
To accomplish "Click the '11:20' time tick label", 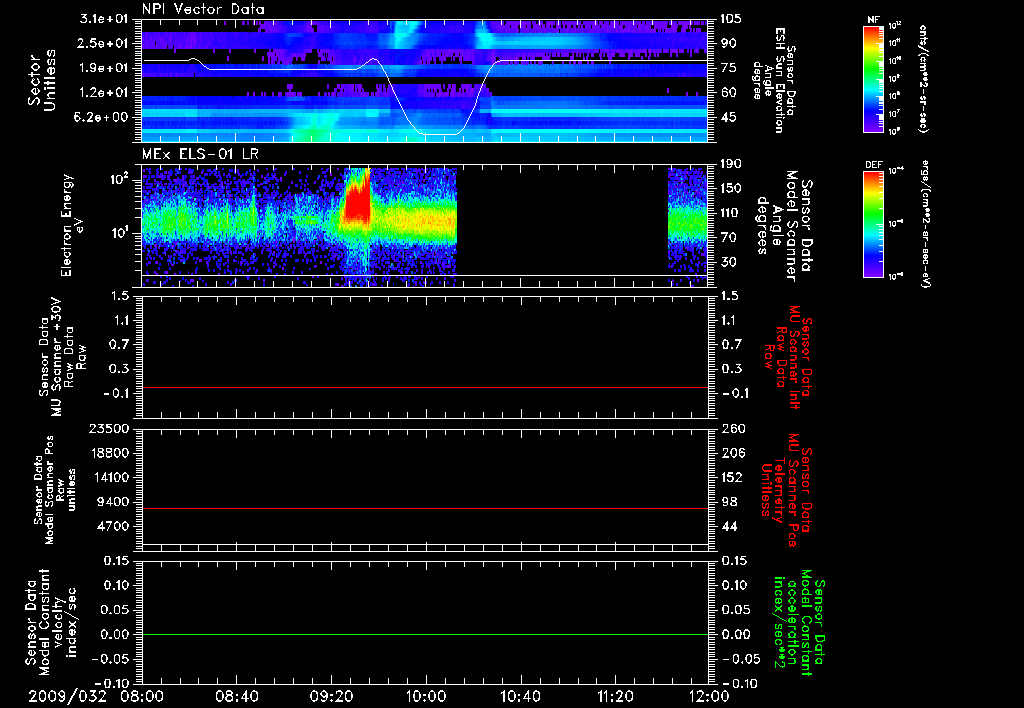I will (615, 696).
